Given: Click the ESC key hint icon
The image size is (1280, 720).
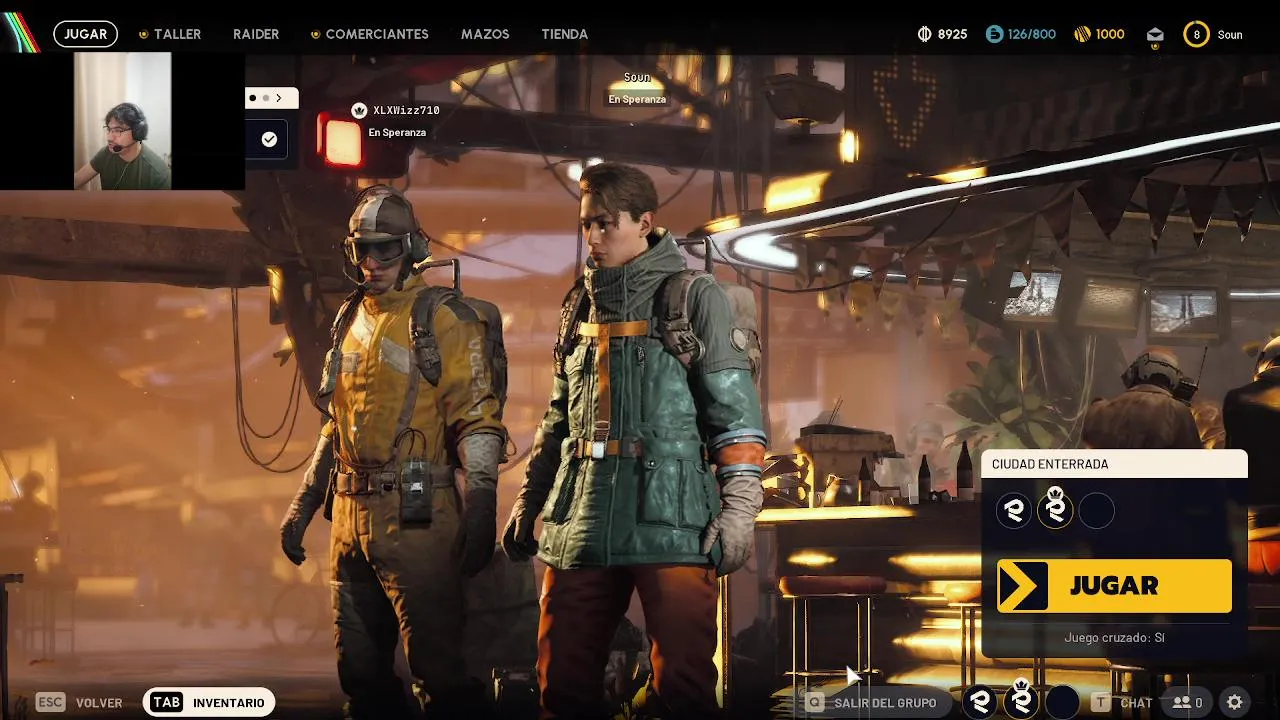Looking at the screenshot, I should (x=51, y=703).
